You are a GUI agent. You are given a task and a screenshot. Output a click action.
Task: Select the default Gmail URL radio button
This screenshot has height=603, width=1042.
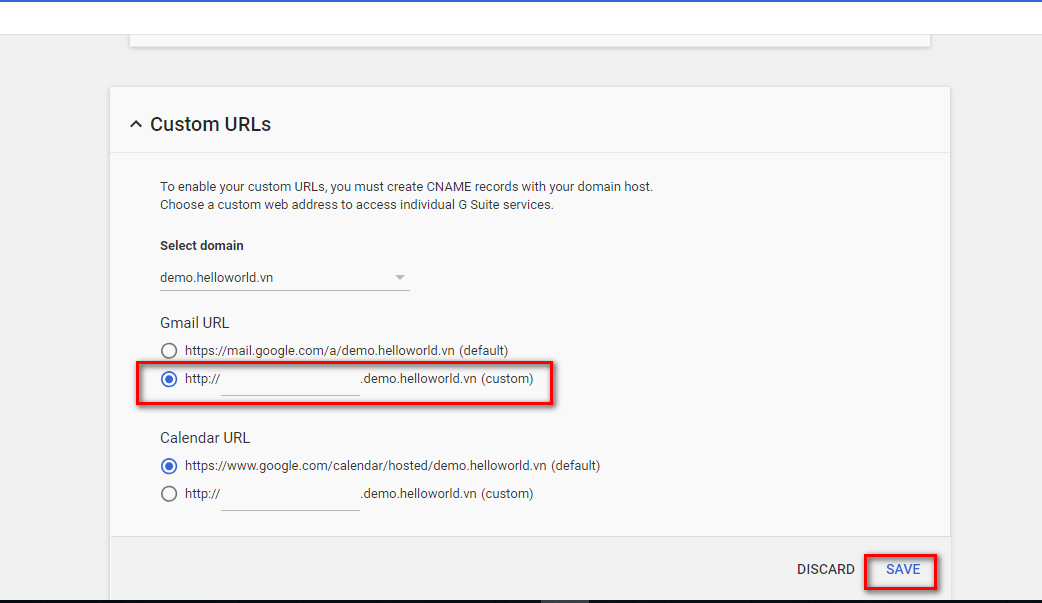click(x=169, y=351)
